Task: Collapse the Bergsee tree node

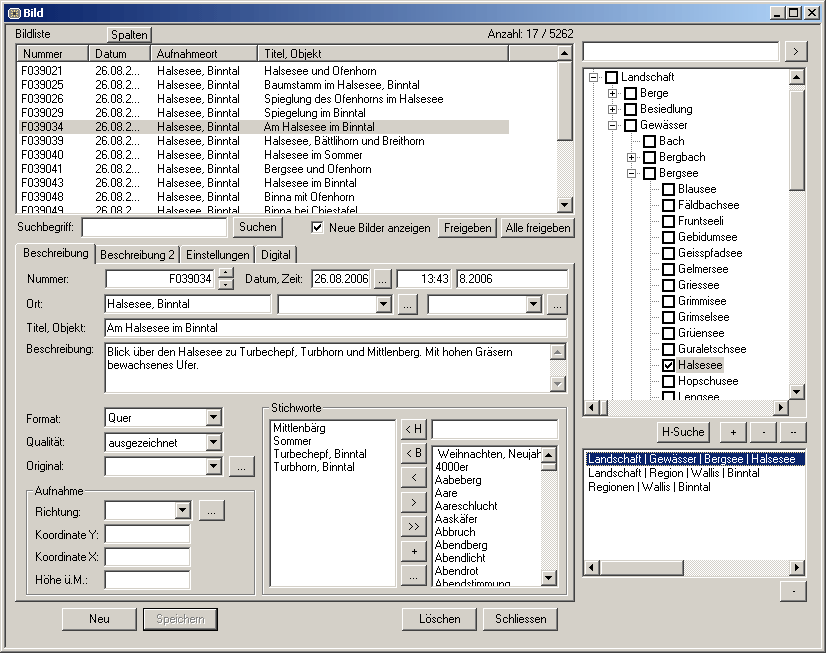Action: tap(632, 173)
